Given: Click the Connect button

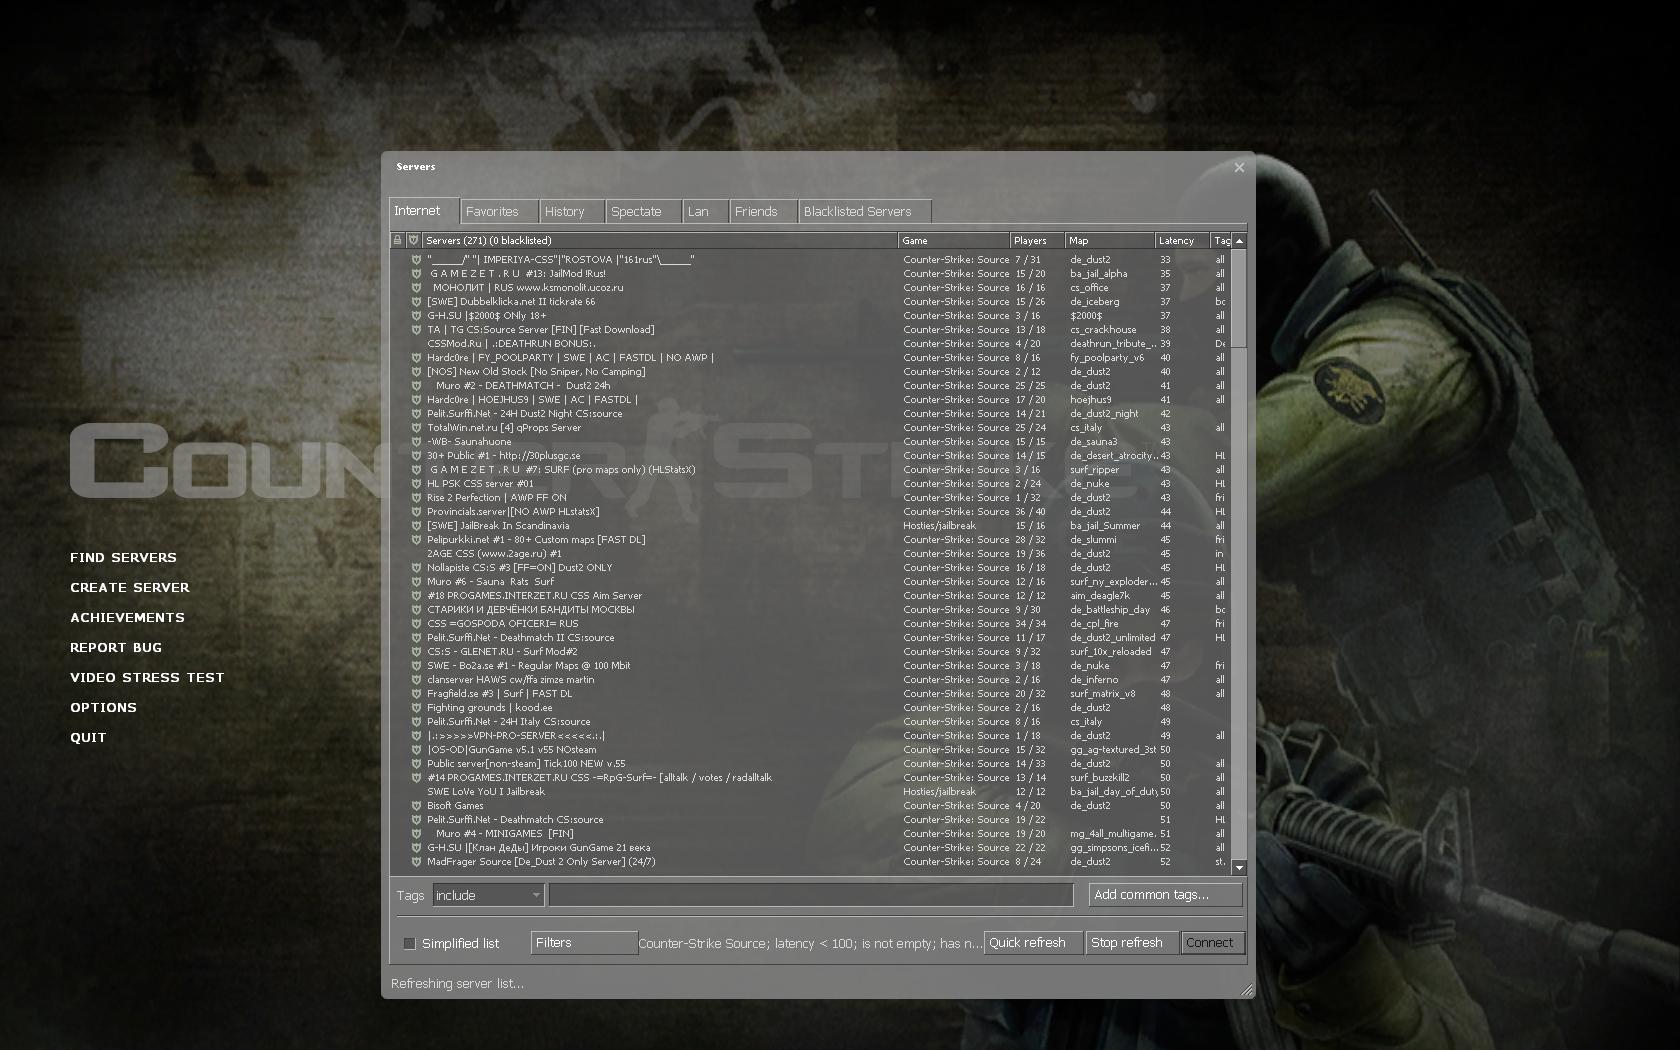Looking at the screenshot, I should click(1212, 943).
